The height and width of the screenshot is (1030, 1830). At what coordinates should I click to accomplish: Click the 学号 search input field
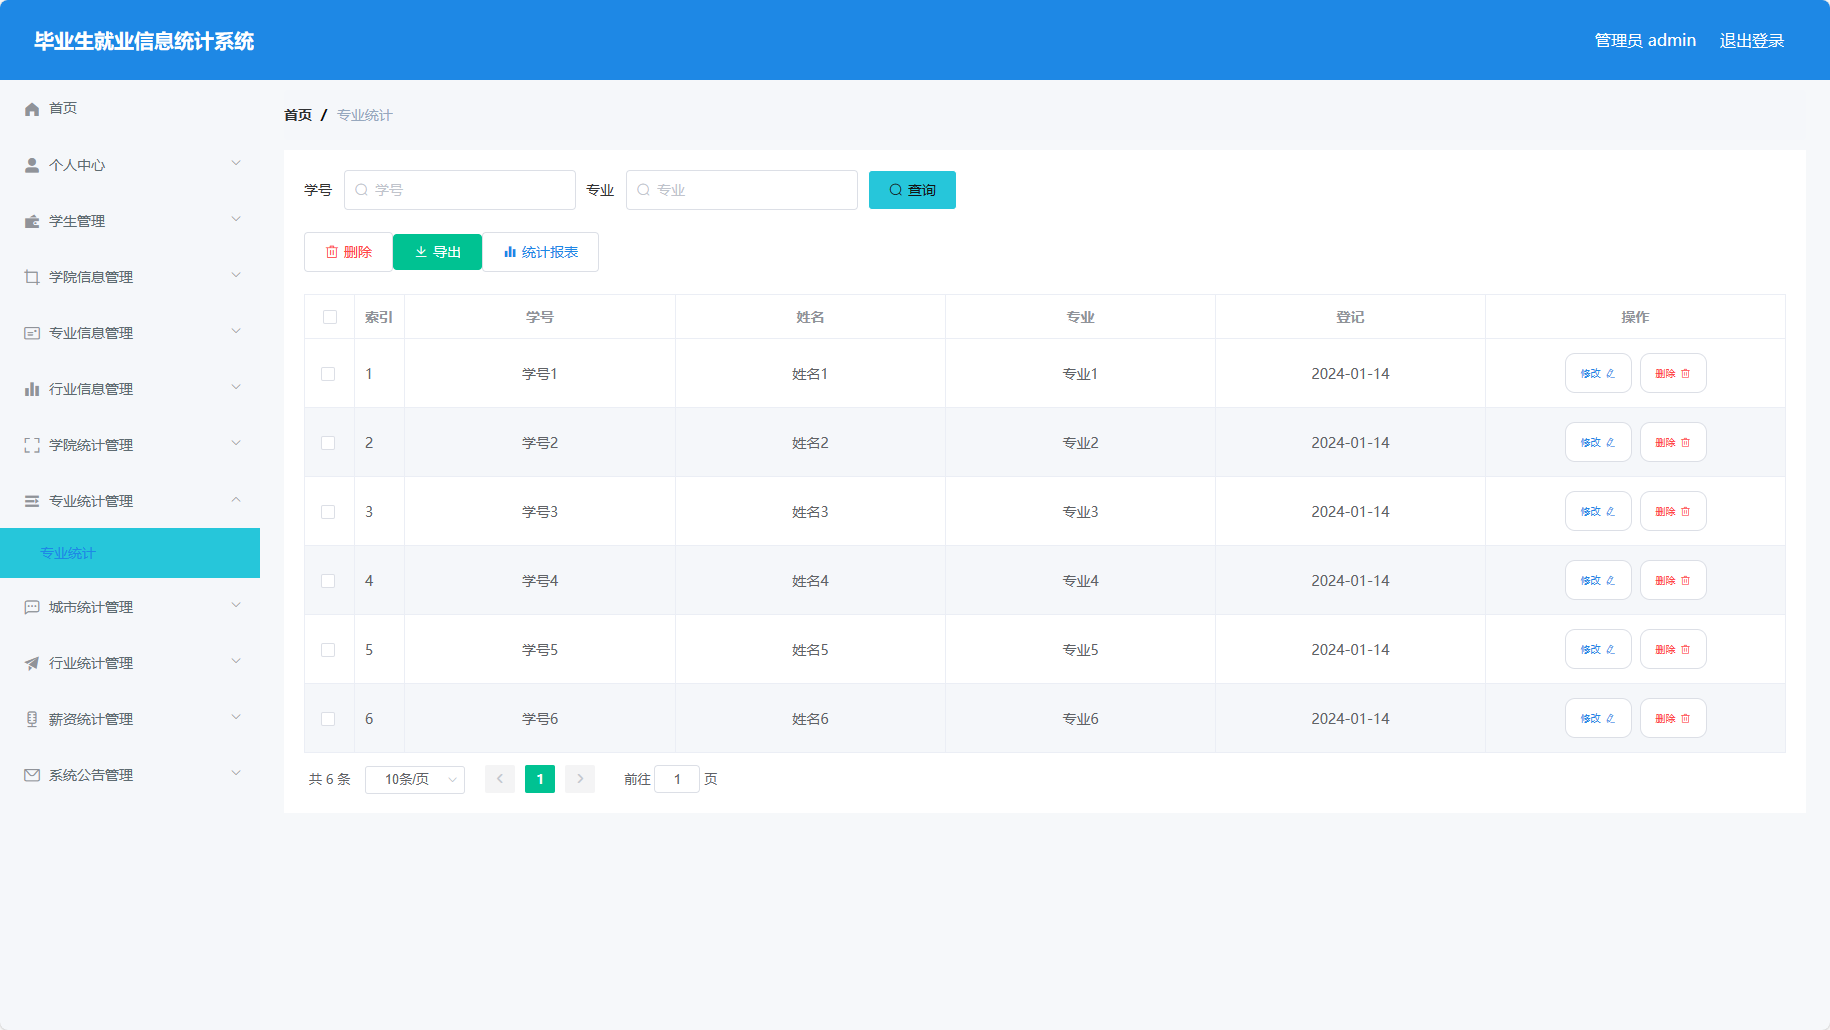460,190
